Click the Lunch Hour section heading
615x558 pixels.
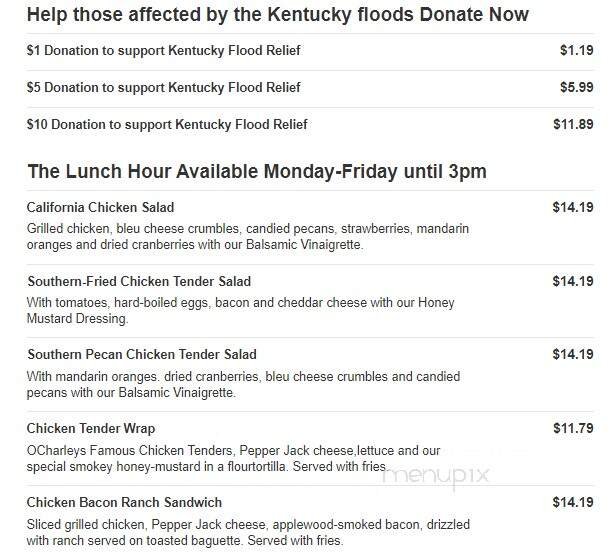pyautogui.click(x=257, y=171)
